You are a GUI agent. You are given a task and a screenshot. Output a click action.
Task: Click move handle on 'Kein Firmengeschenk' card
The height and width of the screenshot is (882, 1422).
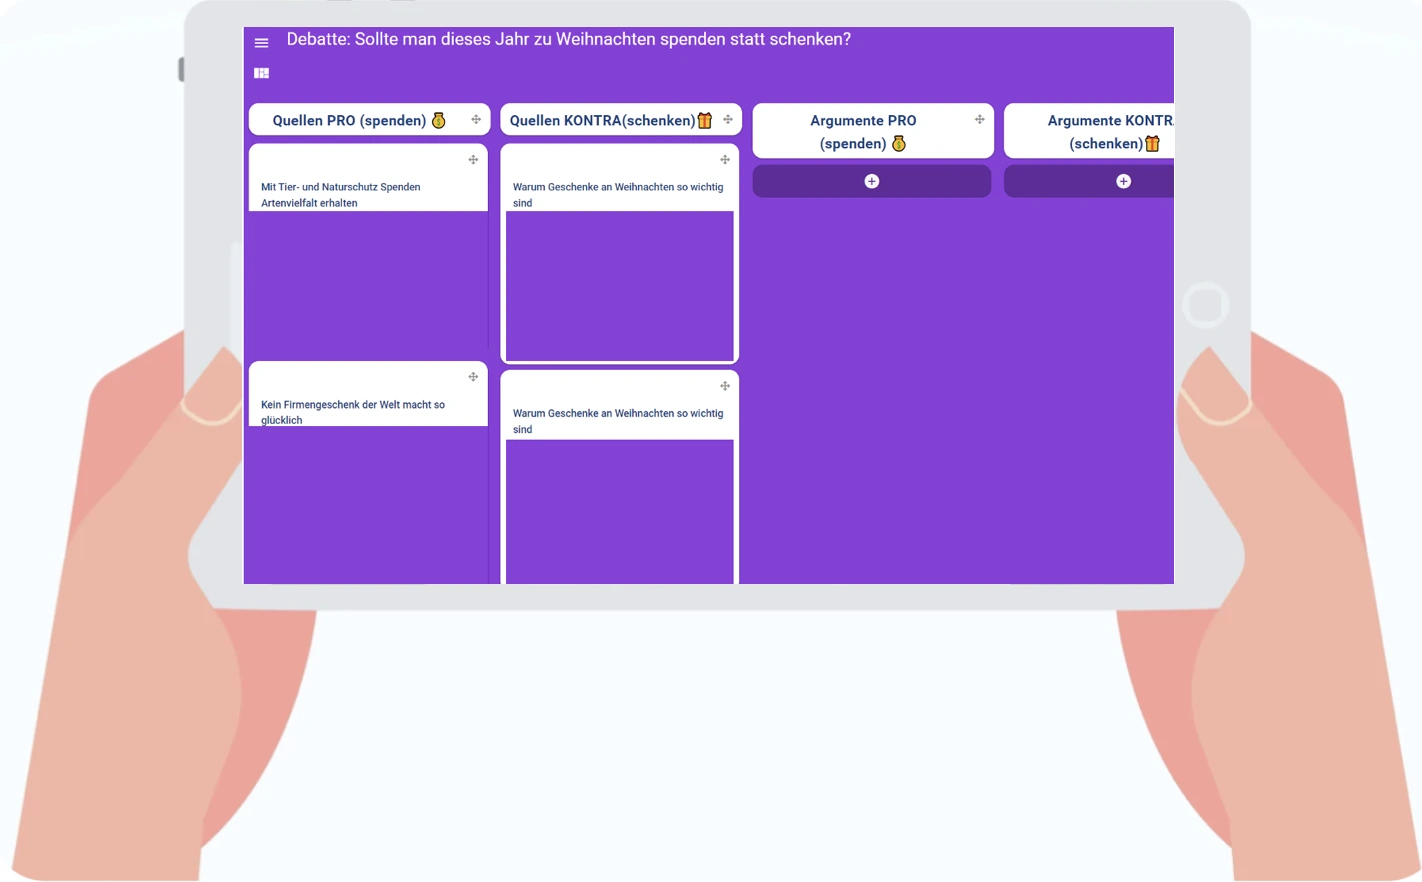point(473,377)
